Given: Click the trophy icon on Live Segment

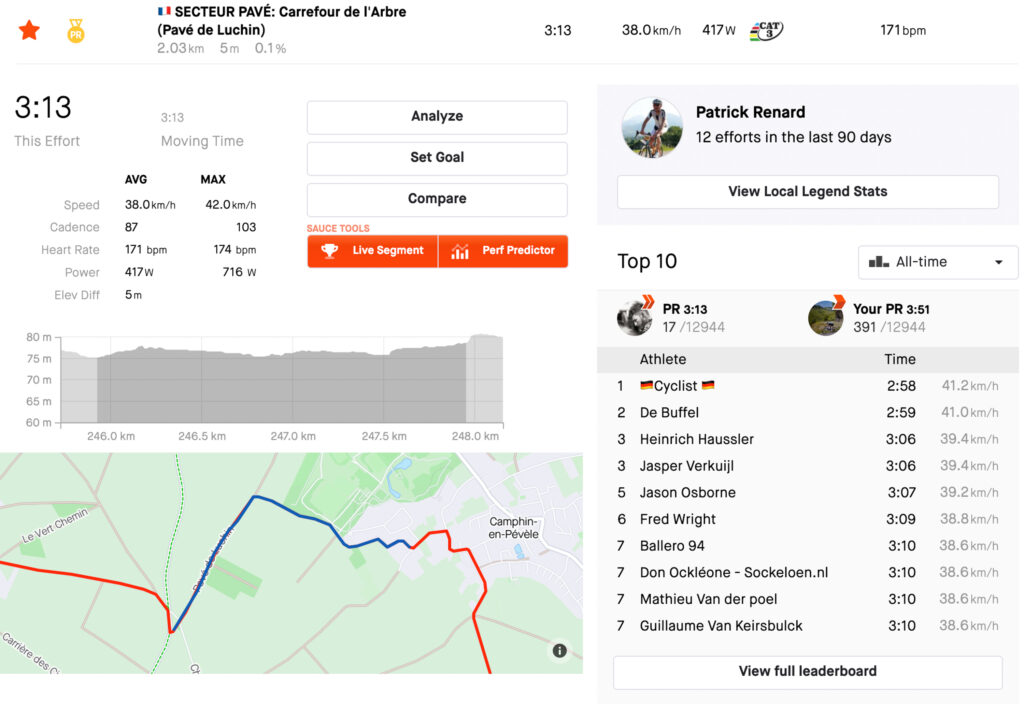Looking at the screenshot, I should point(330,251).
